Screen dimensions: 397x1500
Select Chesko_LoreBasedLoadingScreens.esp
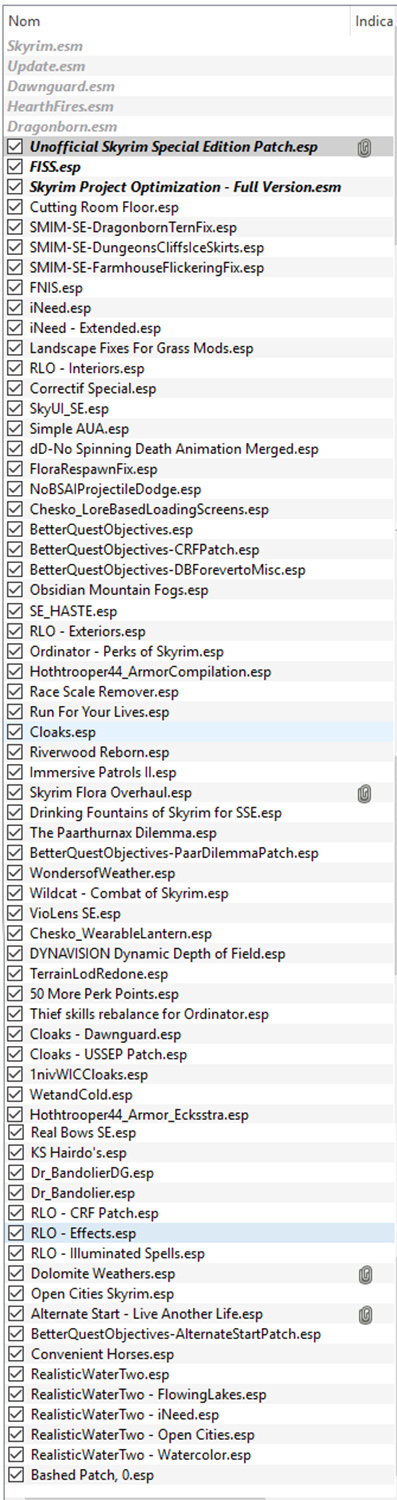pyautogui.click(x=149, y=509)
